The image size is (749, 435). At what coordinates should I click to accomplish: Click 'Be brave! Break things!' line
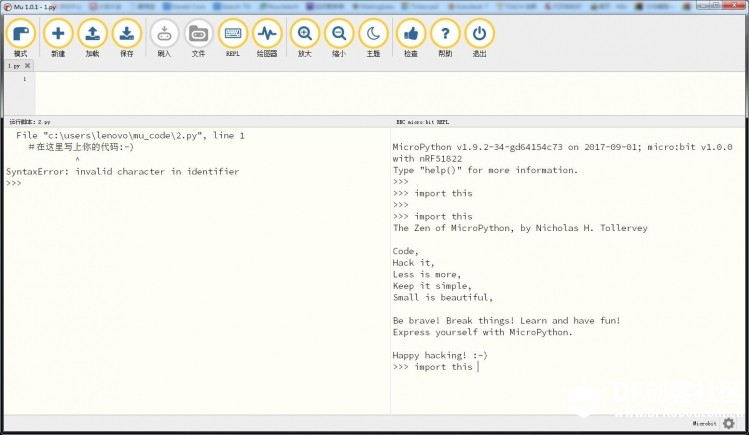[x=506, y=320]
